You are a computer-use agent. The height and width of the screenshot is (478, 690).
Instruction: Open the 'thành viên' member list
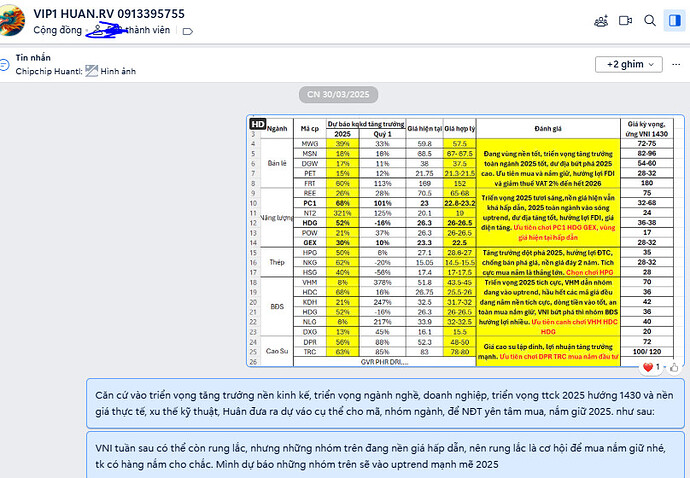(x=150, y=31)
